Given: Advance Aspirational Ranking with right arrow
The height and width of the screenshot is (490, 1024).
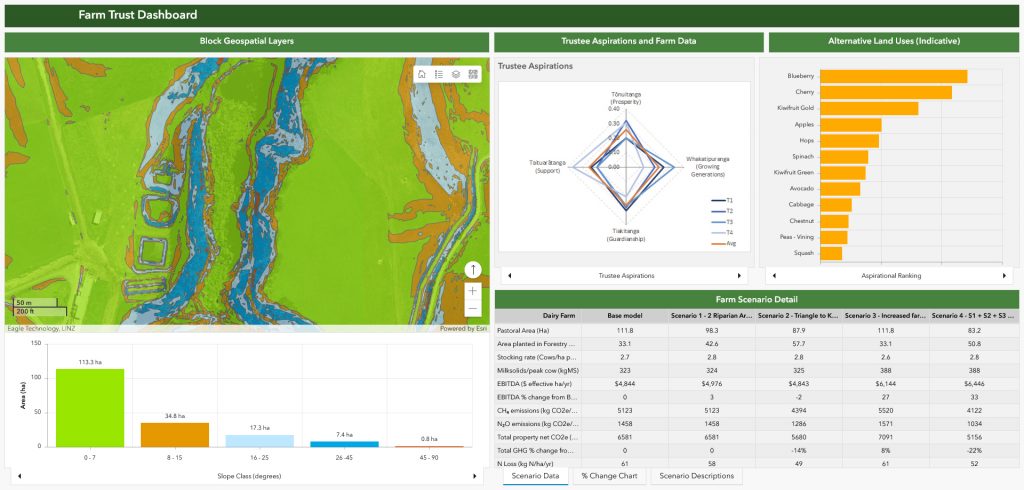Looking at the screenshot, I should [x=1004, y=275].
